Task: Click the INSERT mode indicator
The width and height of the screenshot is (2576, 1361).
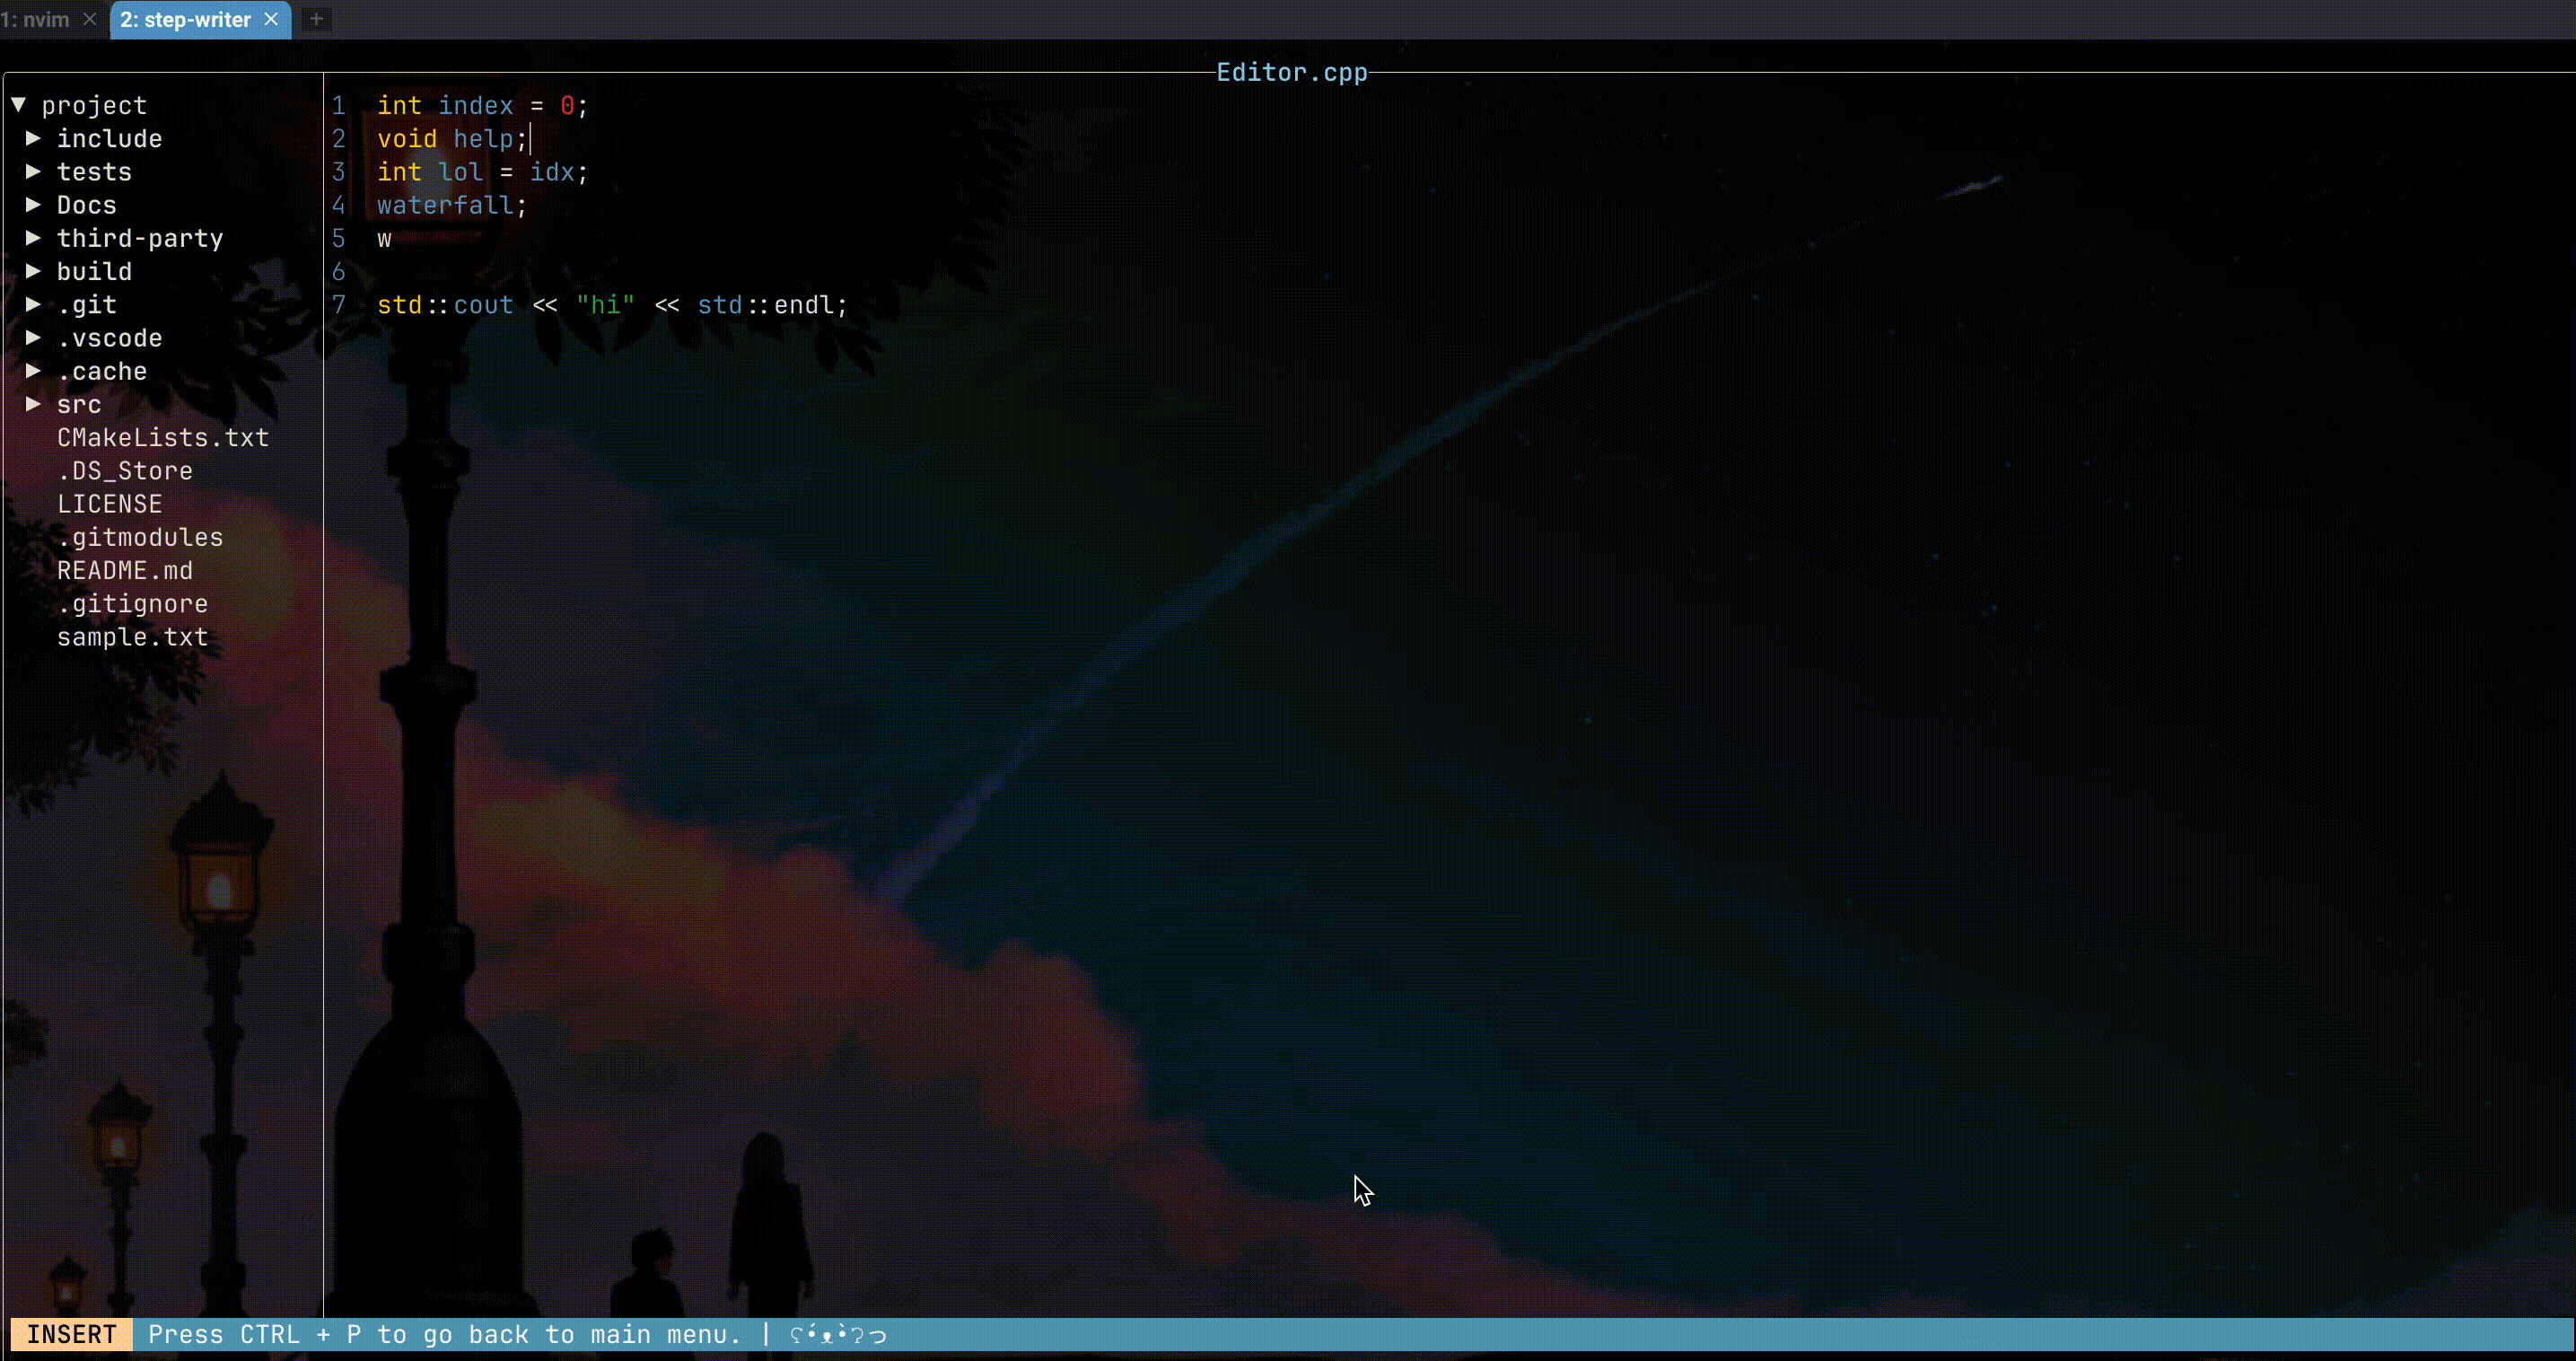Action: point(71,1334)
